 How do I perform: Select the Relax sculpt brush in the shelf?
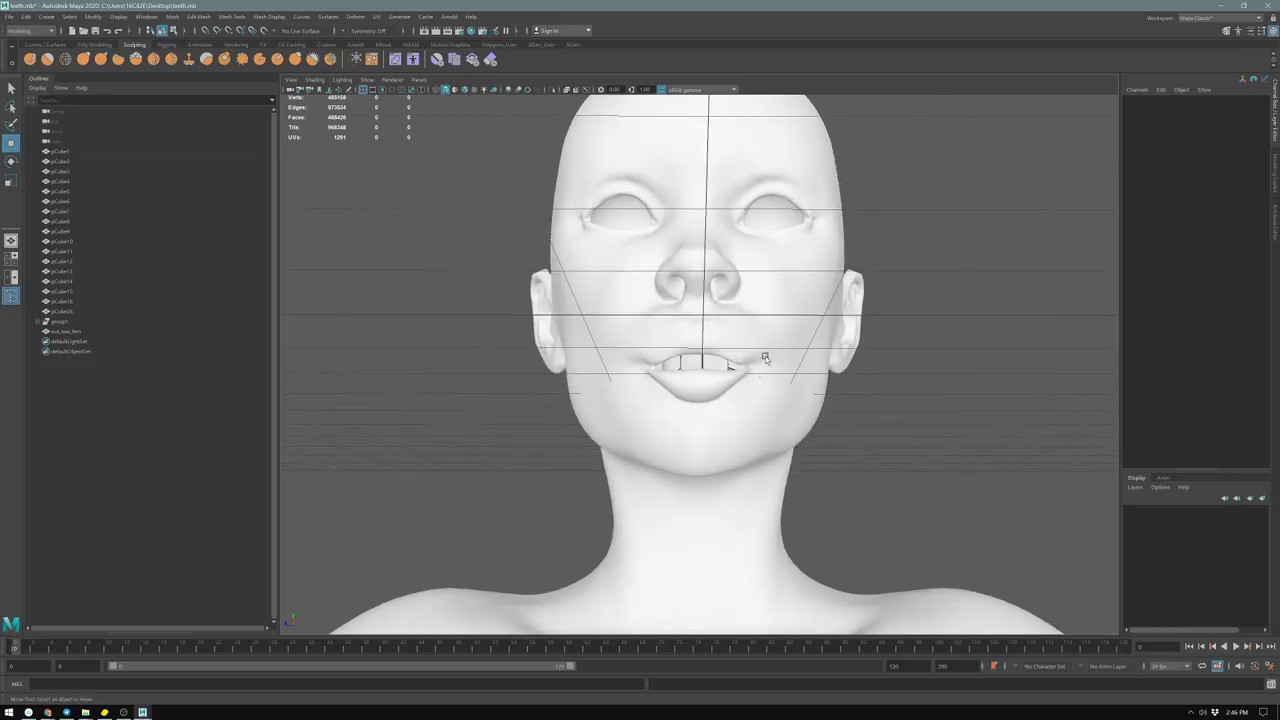coord(65,59)
